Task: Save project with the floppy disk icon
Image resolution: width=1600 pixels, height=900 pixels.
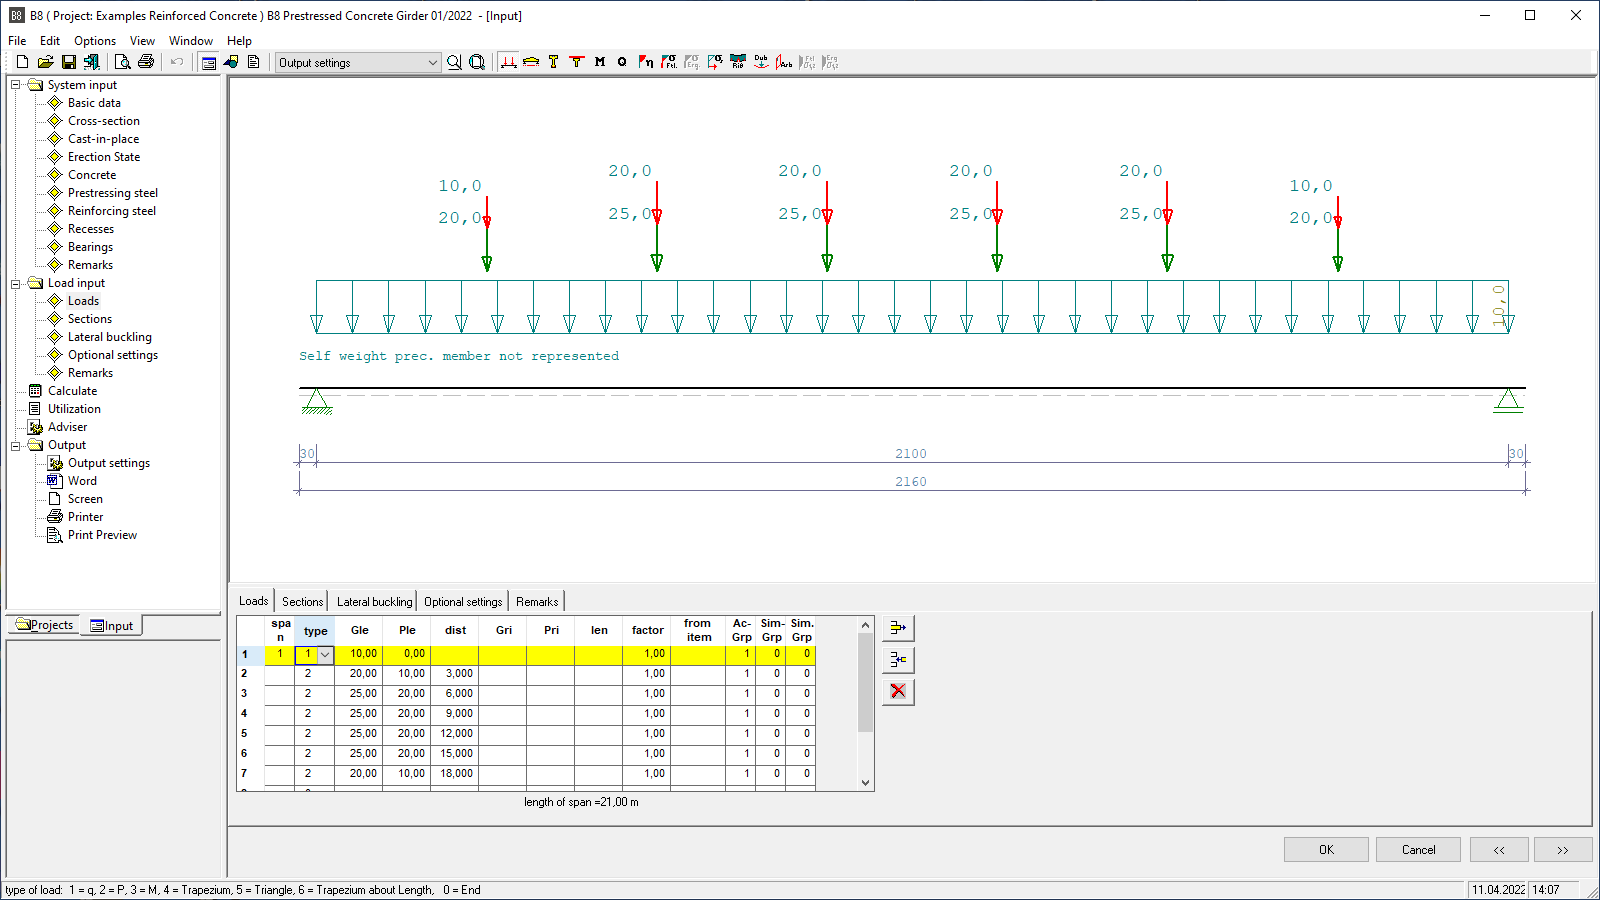Action: point(69,62)
